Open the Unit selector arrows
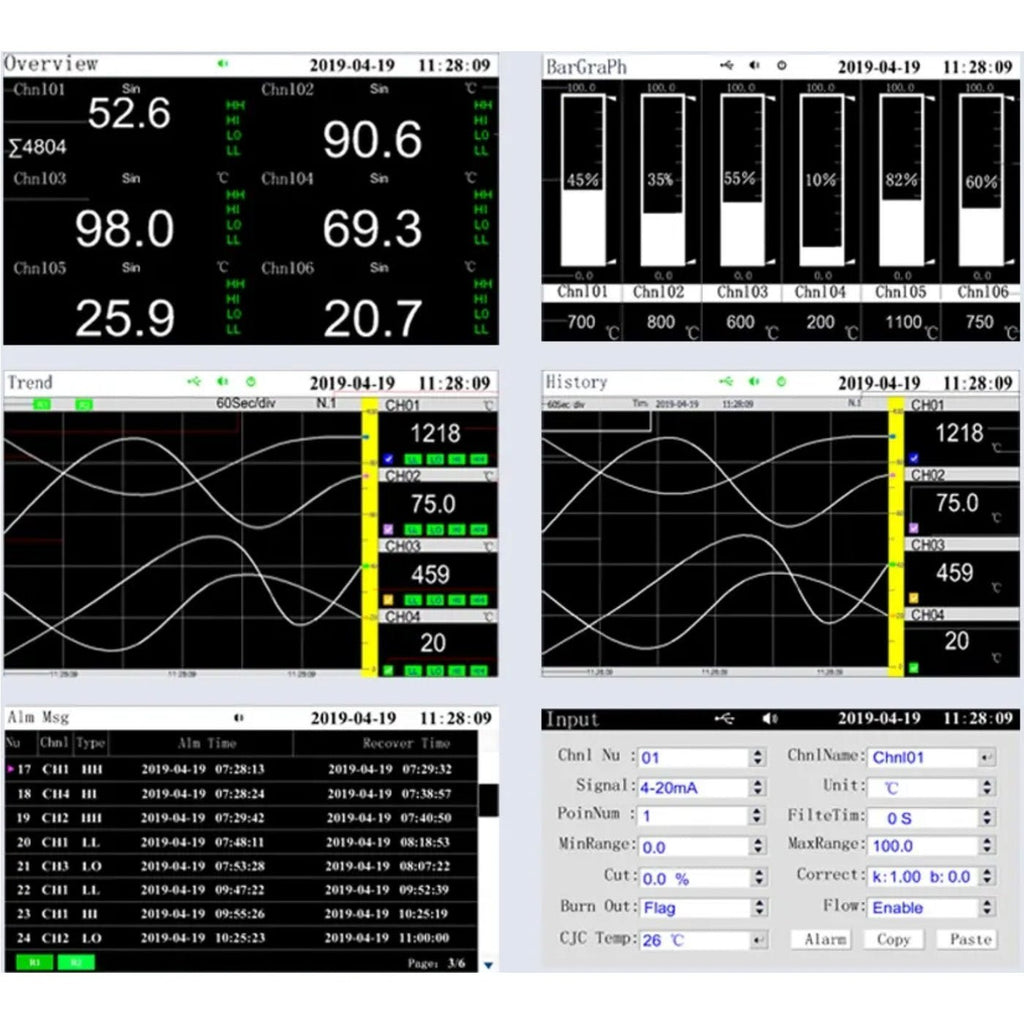This screenshot has width=1024, height=1024. click(x=987, y=788)
